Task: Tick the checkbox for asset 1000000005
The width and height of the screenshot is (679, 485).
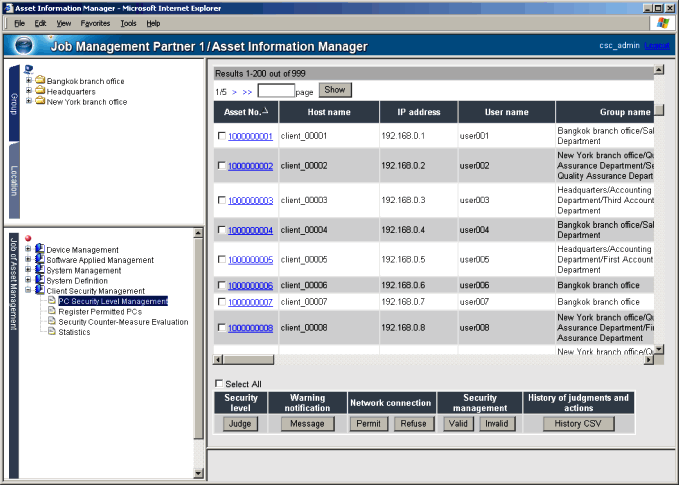Action: coord(221,260)
